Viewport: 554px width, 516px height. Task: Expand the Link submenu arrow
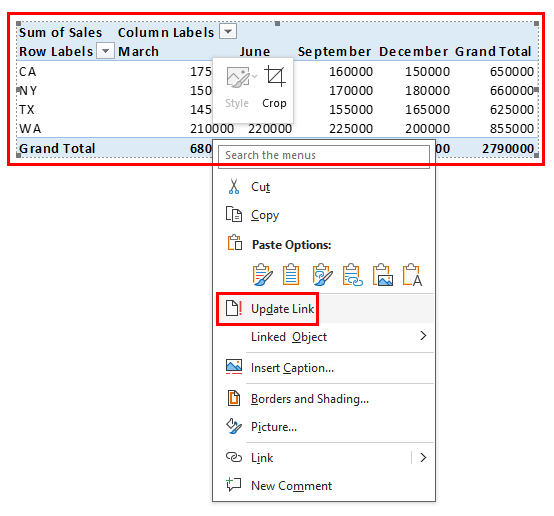(423, 458)
